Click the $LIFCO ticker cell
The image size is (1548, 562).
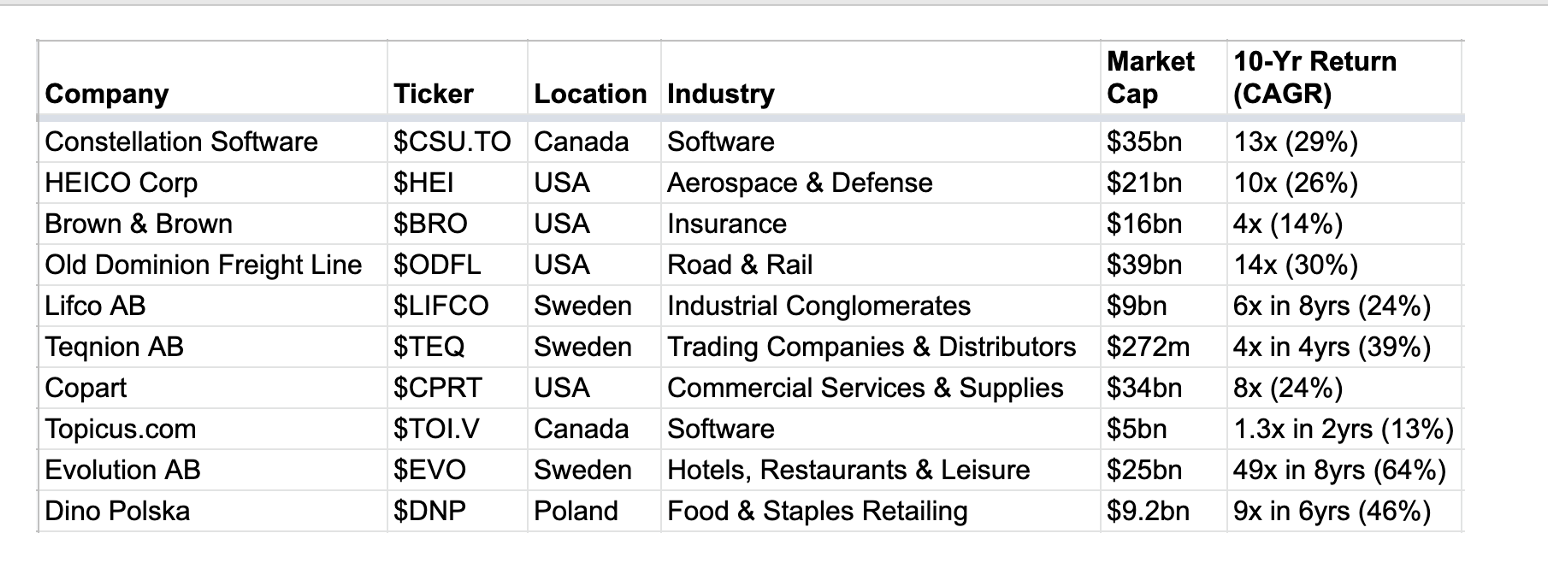[441, 306]
